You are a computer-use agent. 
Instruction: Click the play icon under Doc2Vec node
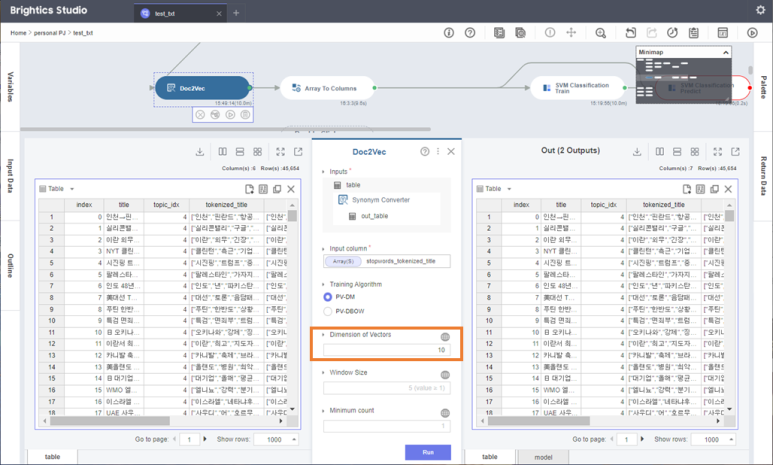click(230, 114)
